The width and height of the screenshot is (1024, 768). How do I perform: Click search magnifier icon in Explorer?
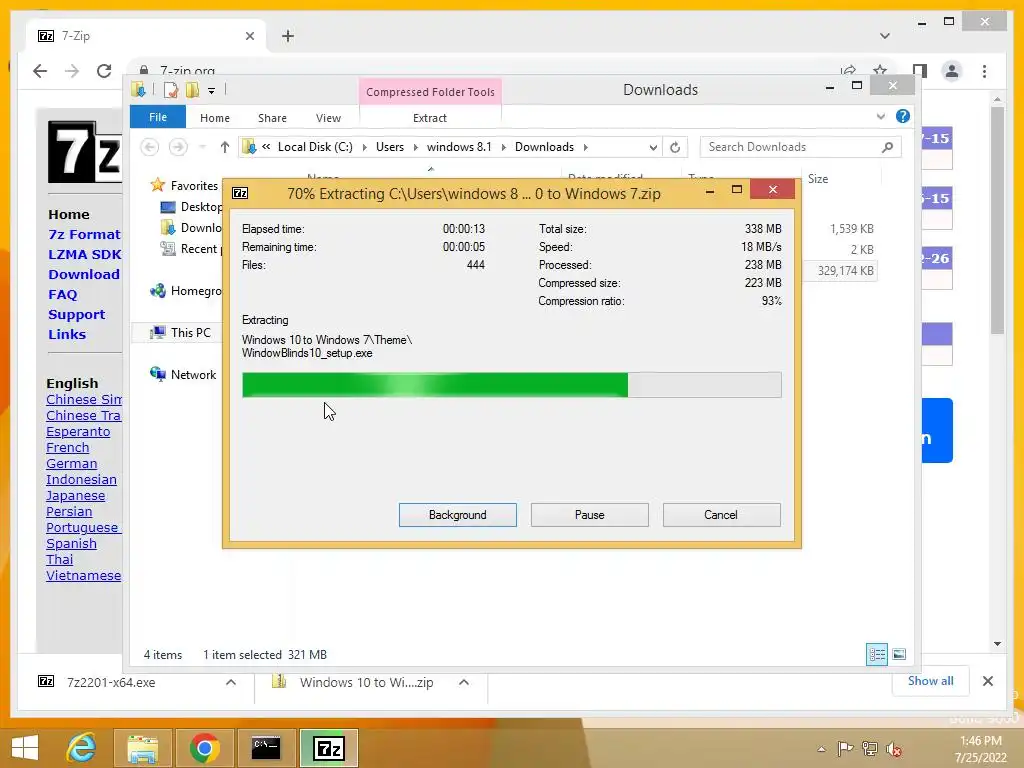[x=887, y=147]
